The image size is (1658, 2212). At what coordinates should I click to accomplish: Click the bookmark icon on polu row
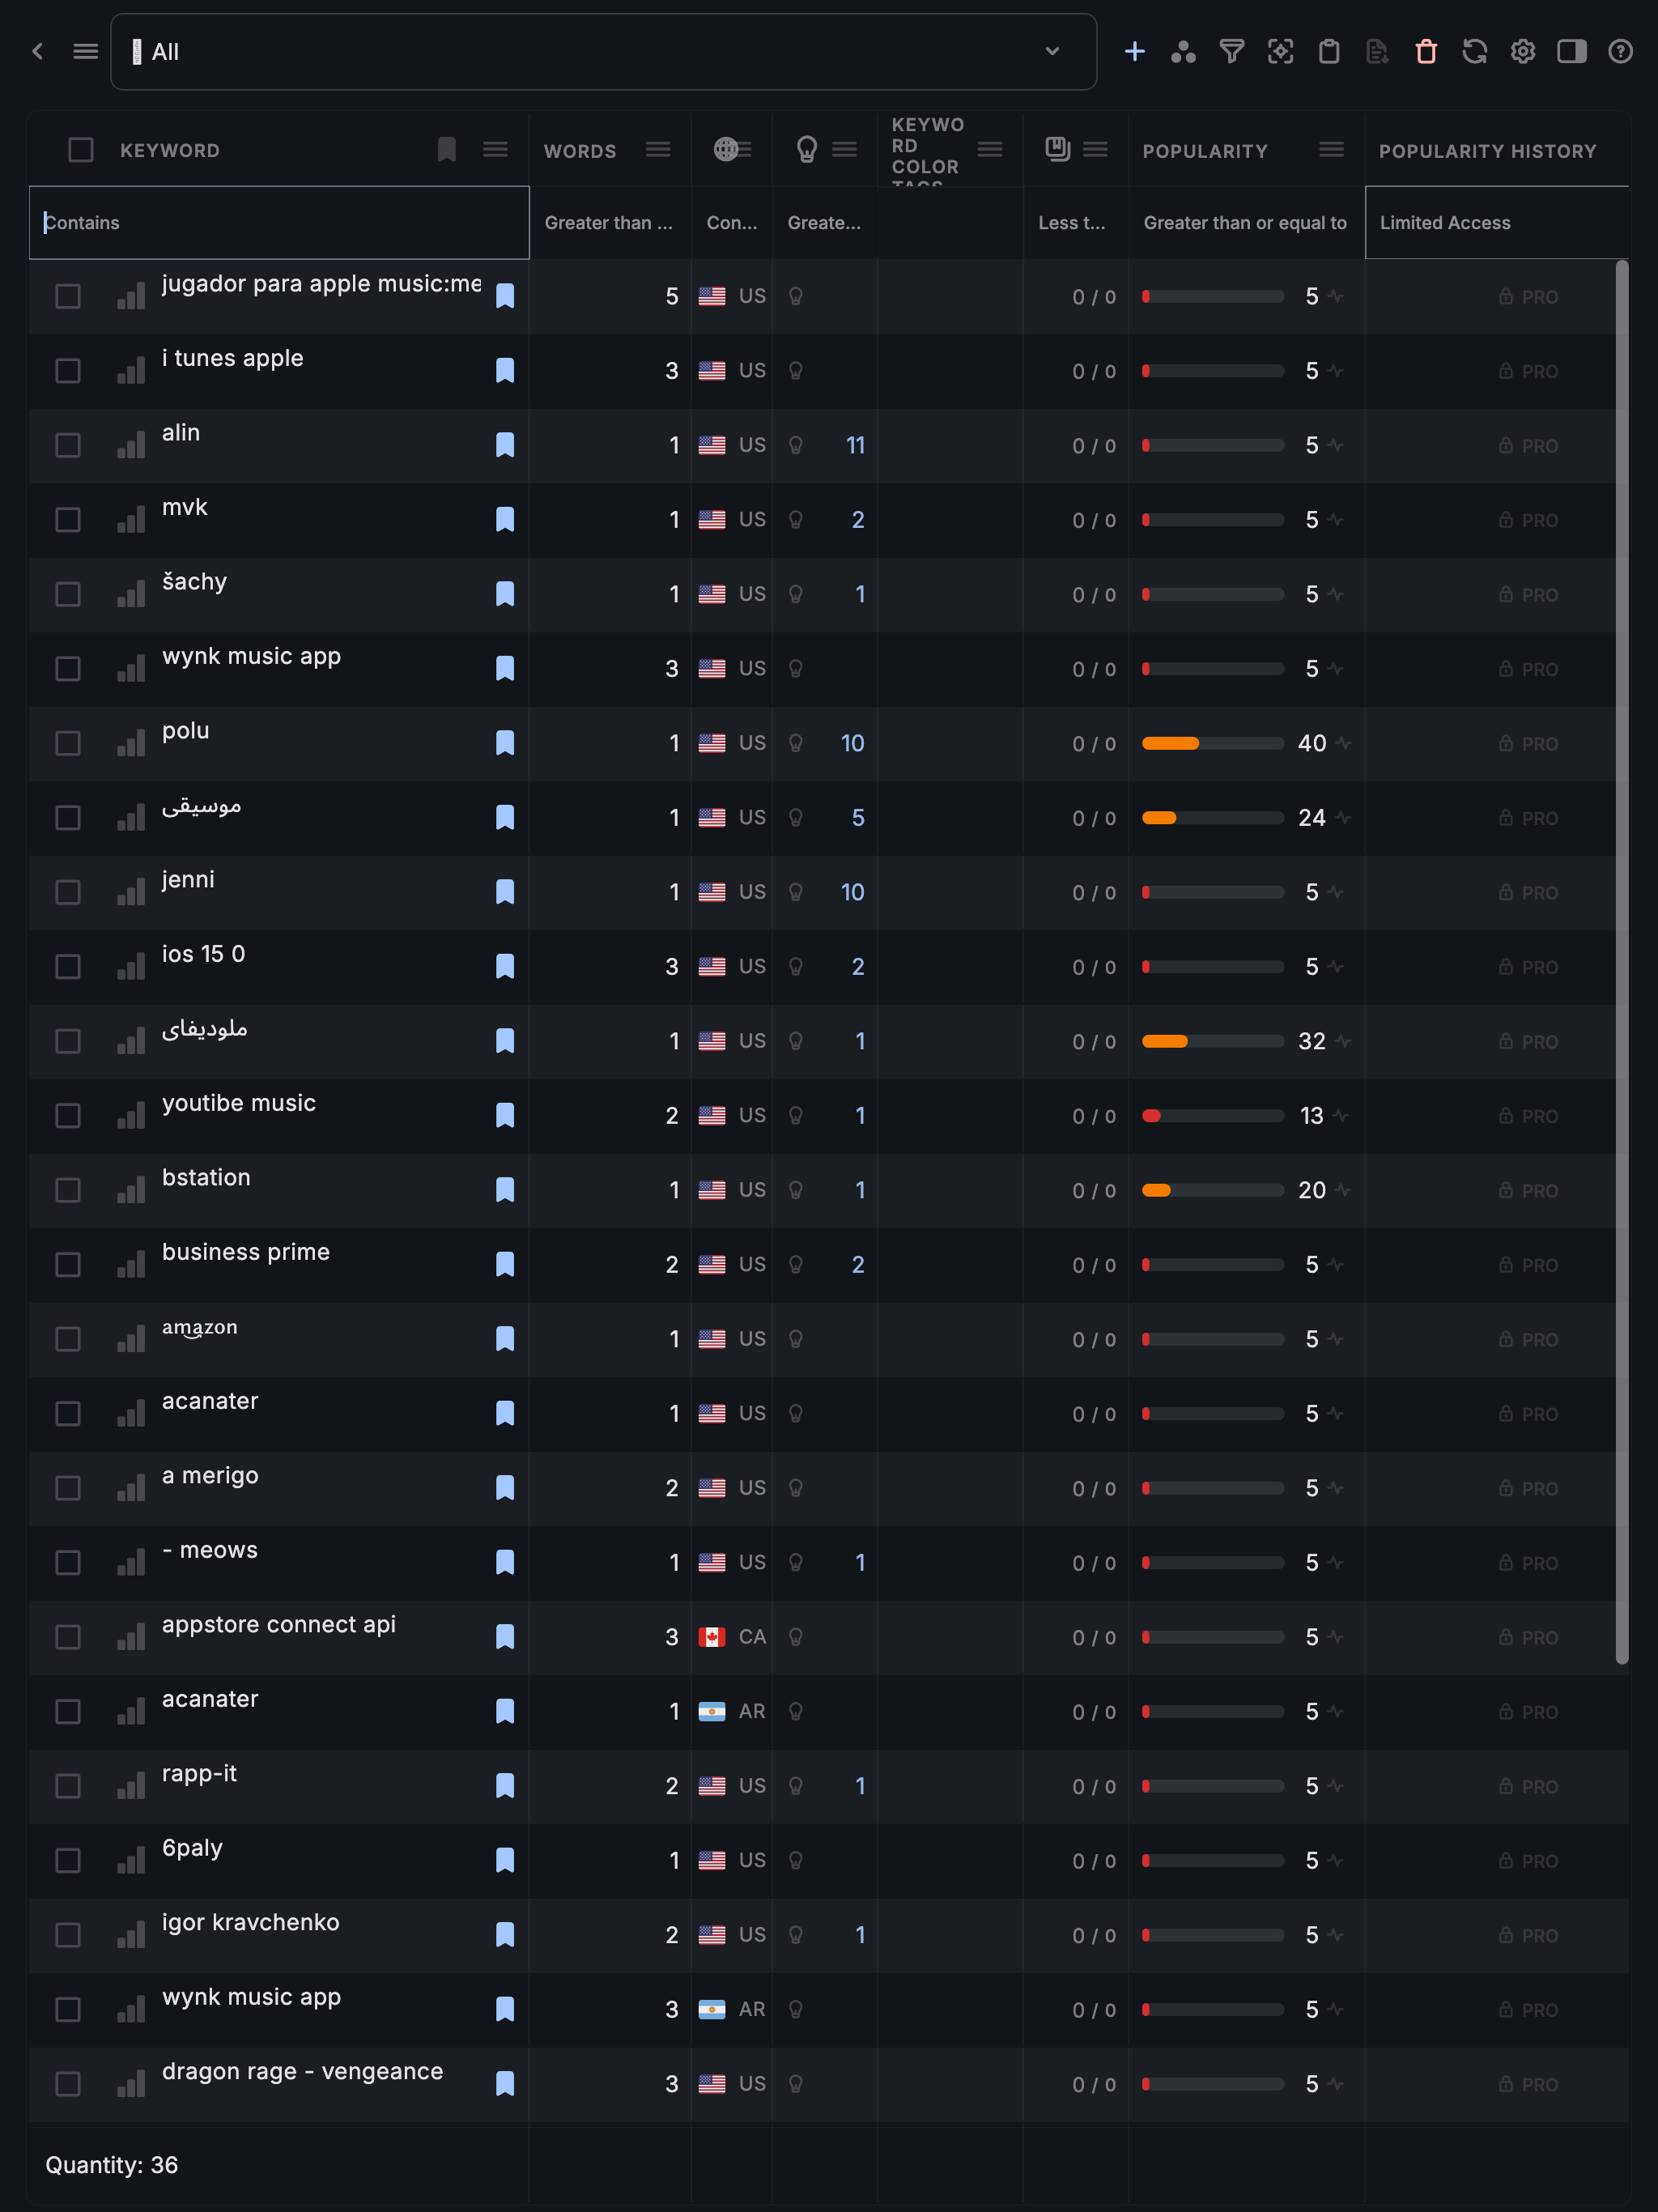505,743
